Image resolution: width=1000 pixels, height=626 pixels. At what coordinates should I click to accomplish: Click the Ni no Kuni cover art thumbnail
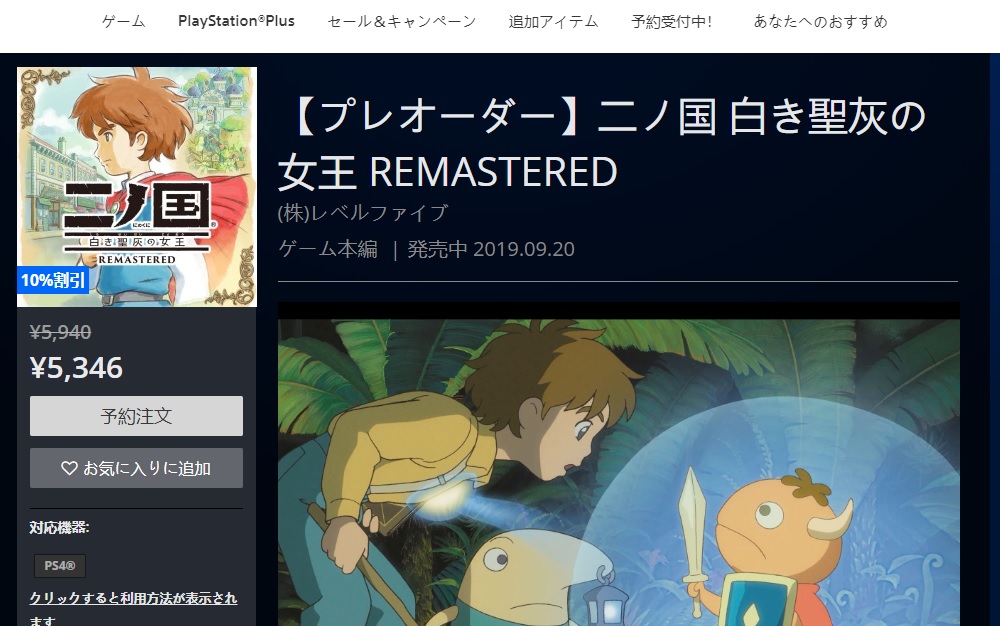pos(137,187)
